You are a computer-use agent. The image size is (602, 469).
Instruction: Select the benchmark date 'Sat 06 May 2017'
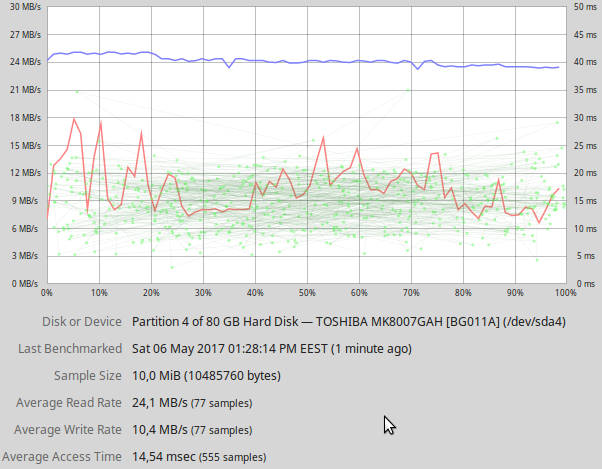click(178, 349)
